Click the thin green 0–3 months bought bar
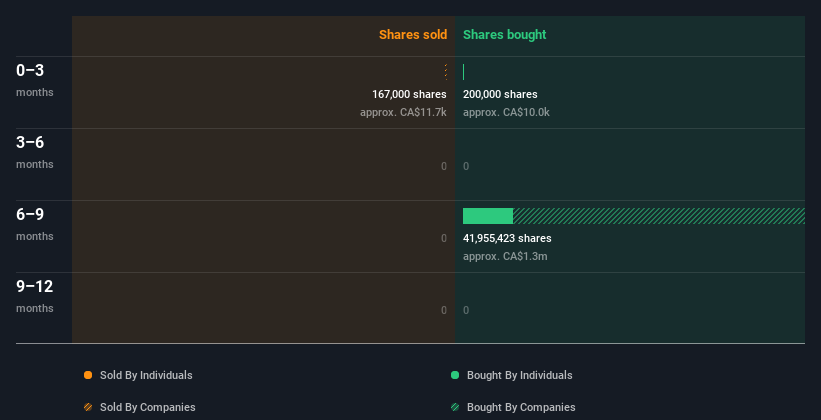821x420 pixels. [x=463, y=72]
